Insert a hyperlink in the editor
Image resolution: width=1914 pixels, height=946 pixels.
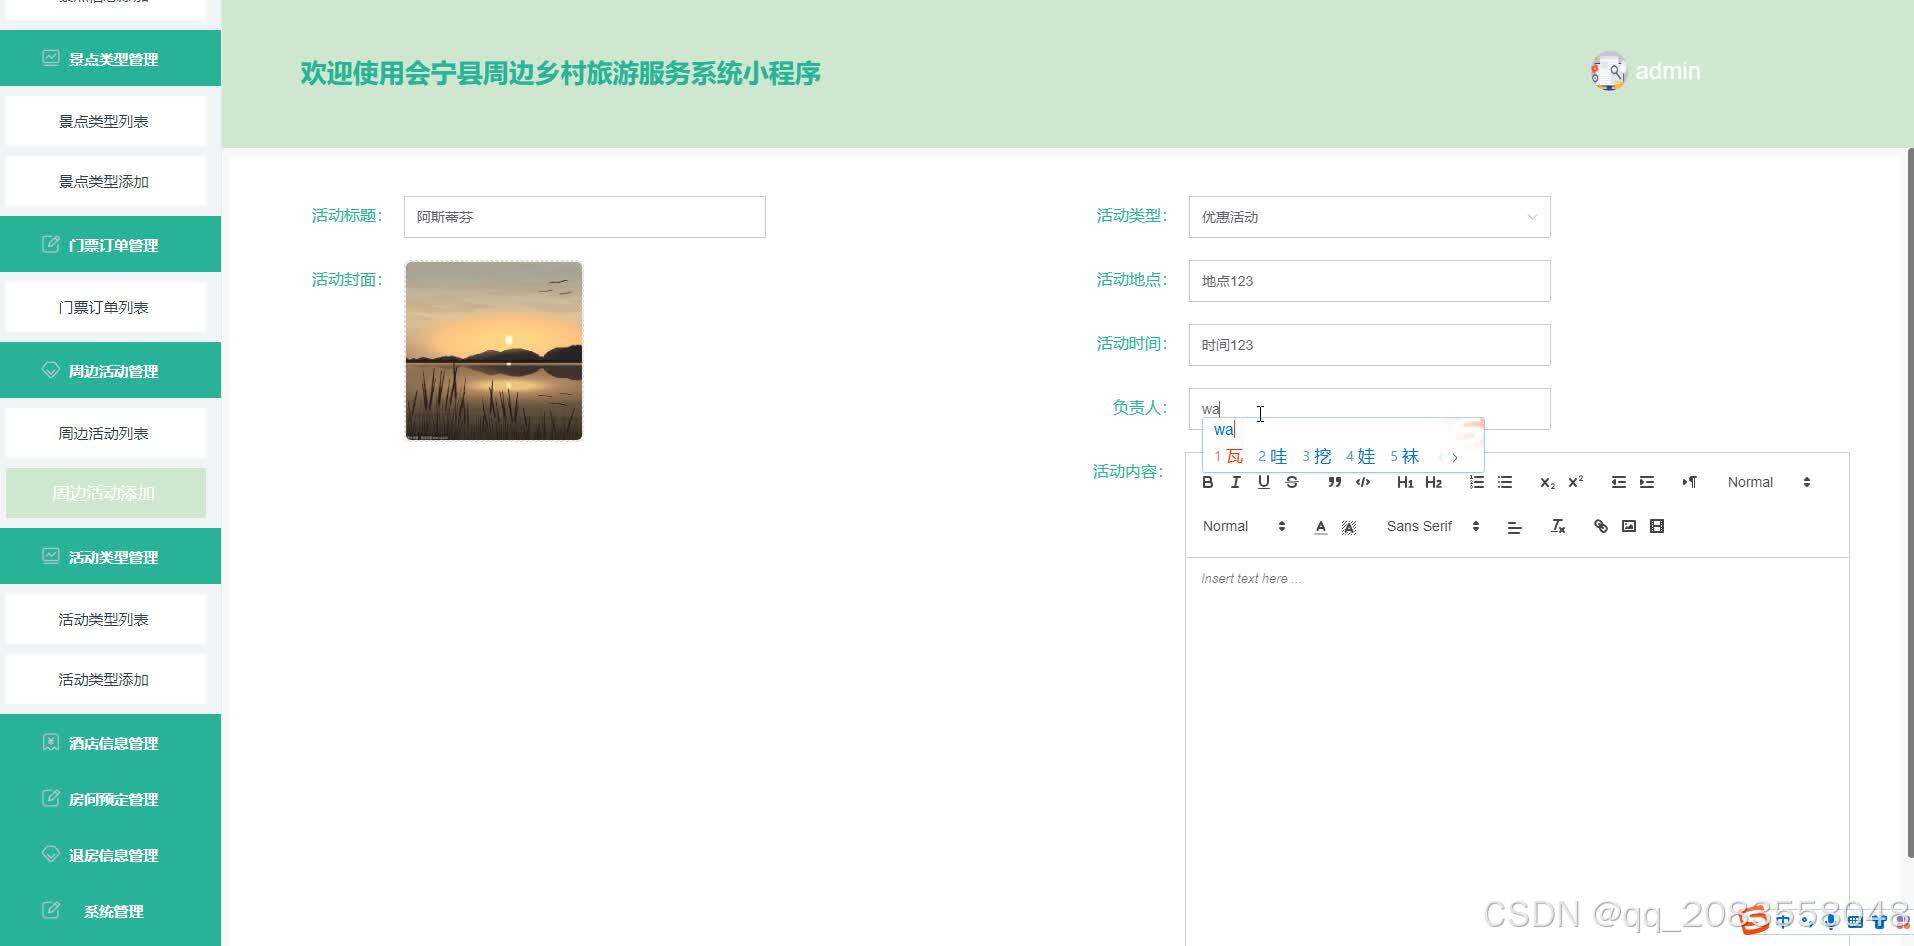1600,526
